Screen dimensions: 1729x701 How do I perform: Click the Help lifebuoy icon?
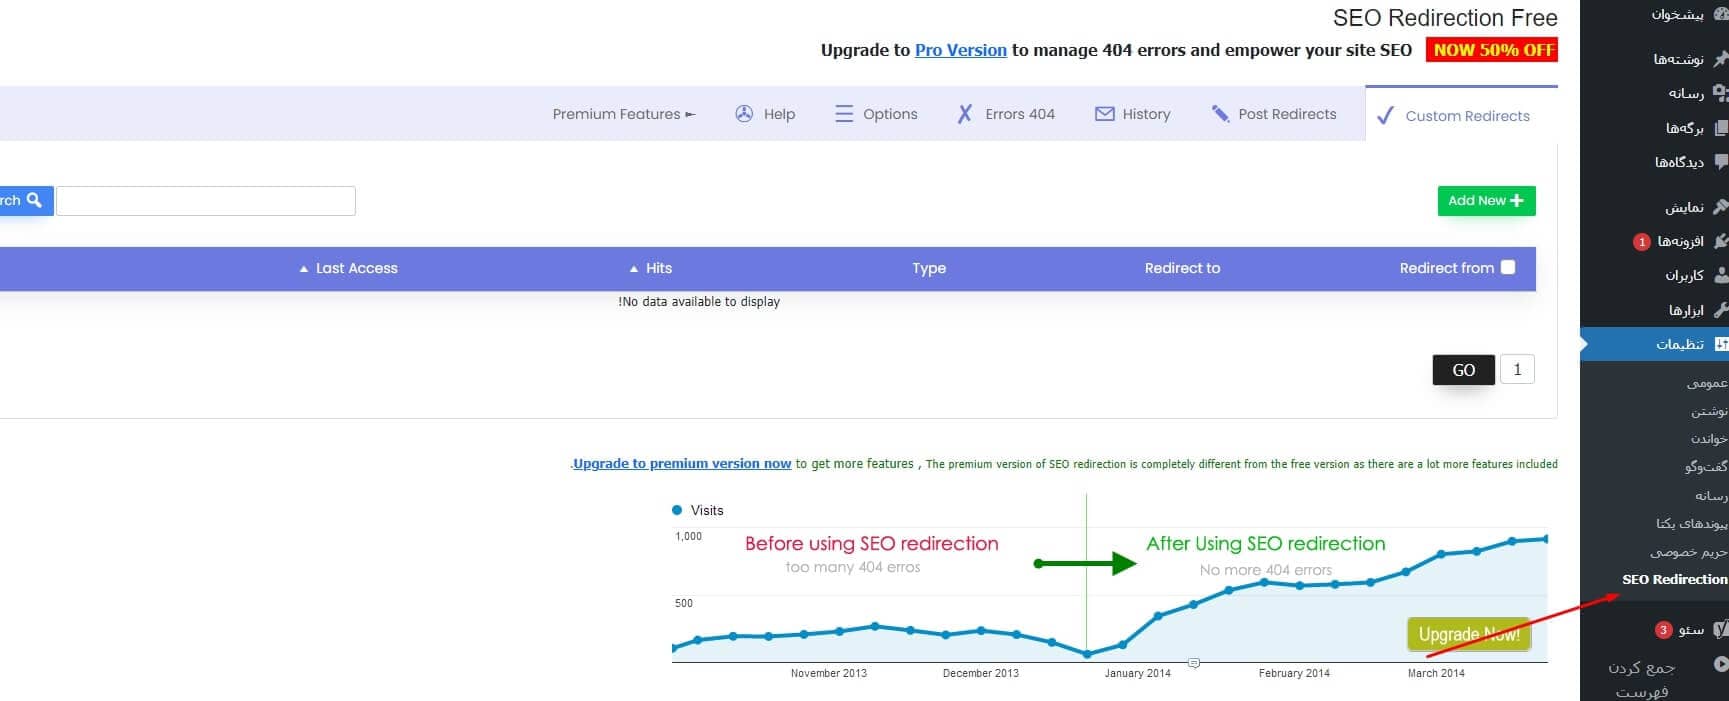(x=744, y=114)
